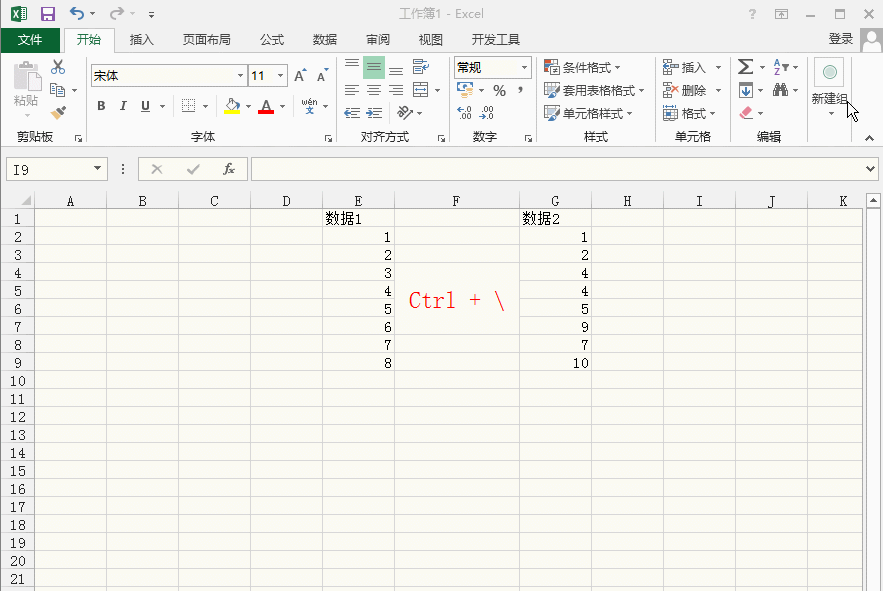Click the Insert Function fx icon
Screen dimensions: 883x591
(229, 169)
